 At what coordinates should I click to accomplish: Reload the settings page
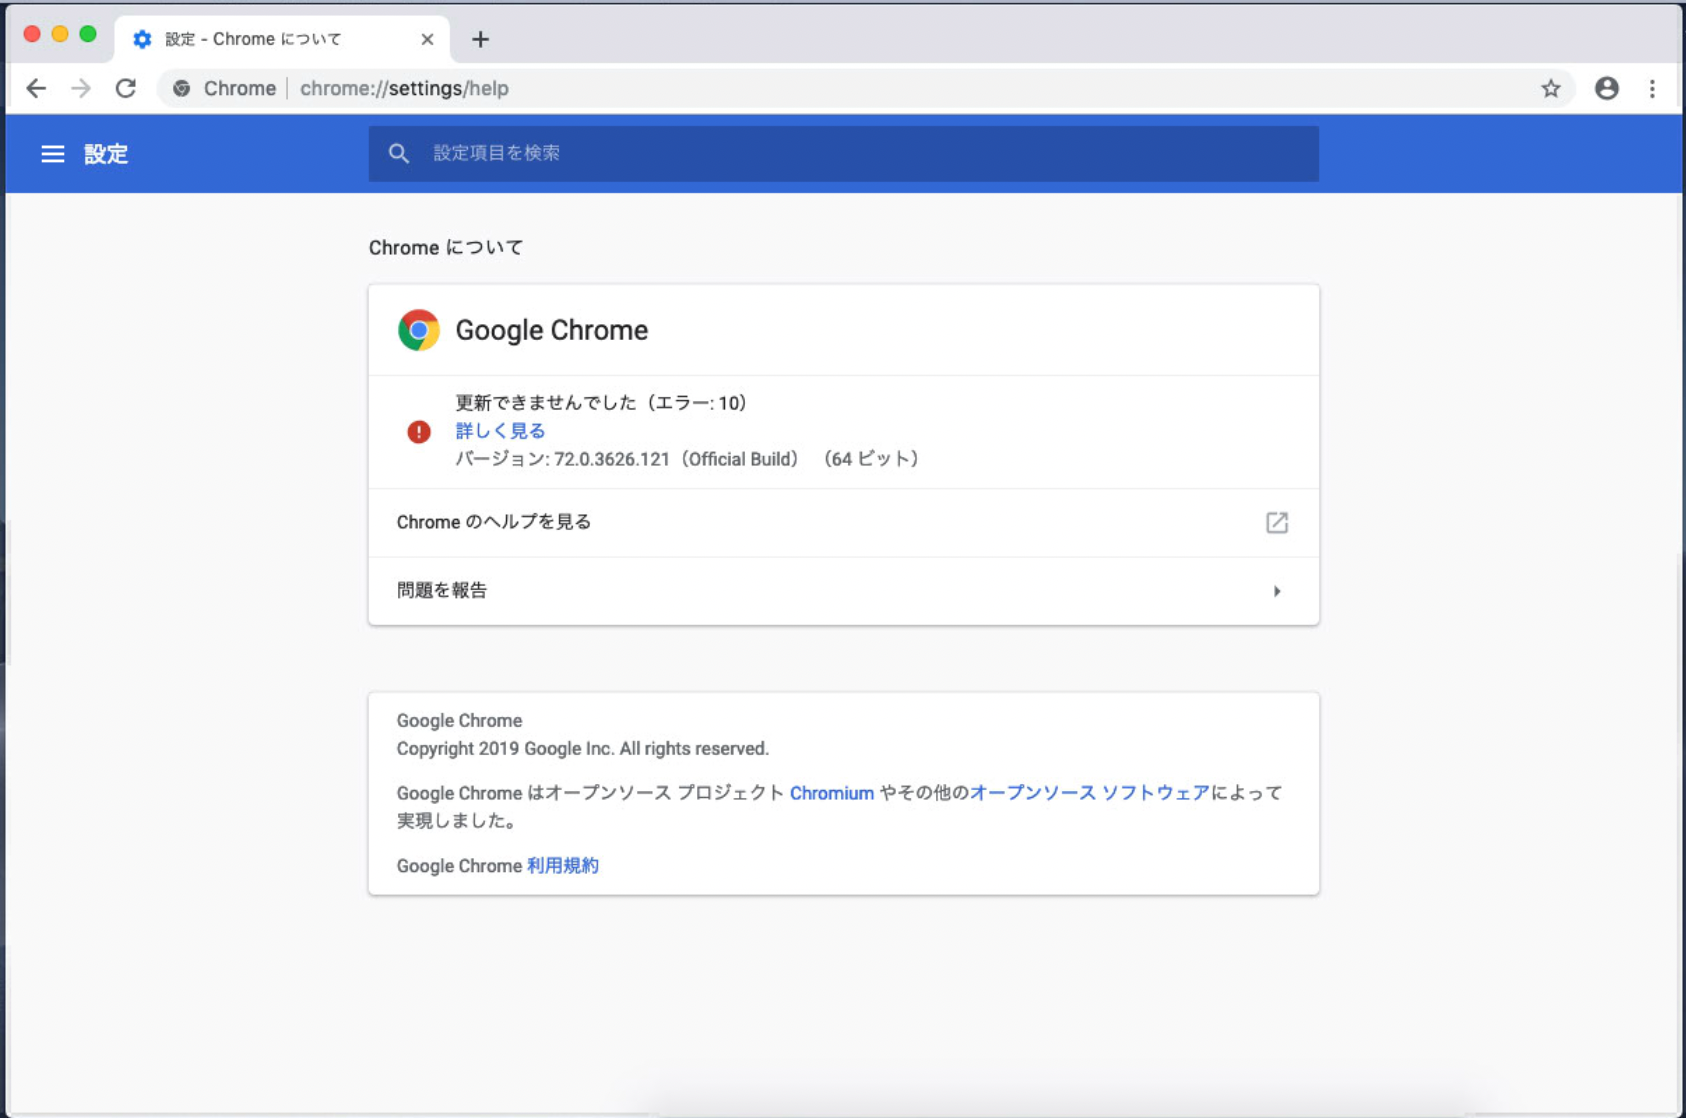126,89
